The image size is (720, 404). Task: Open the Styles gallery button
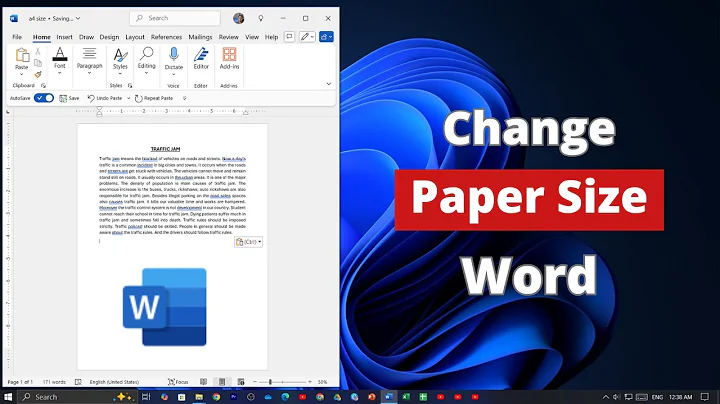(120, 61)
